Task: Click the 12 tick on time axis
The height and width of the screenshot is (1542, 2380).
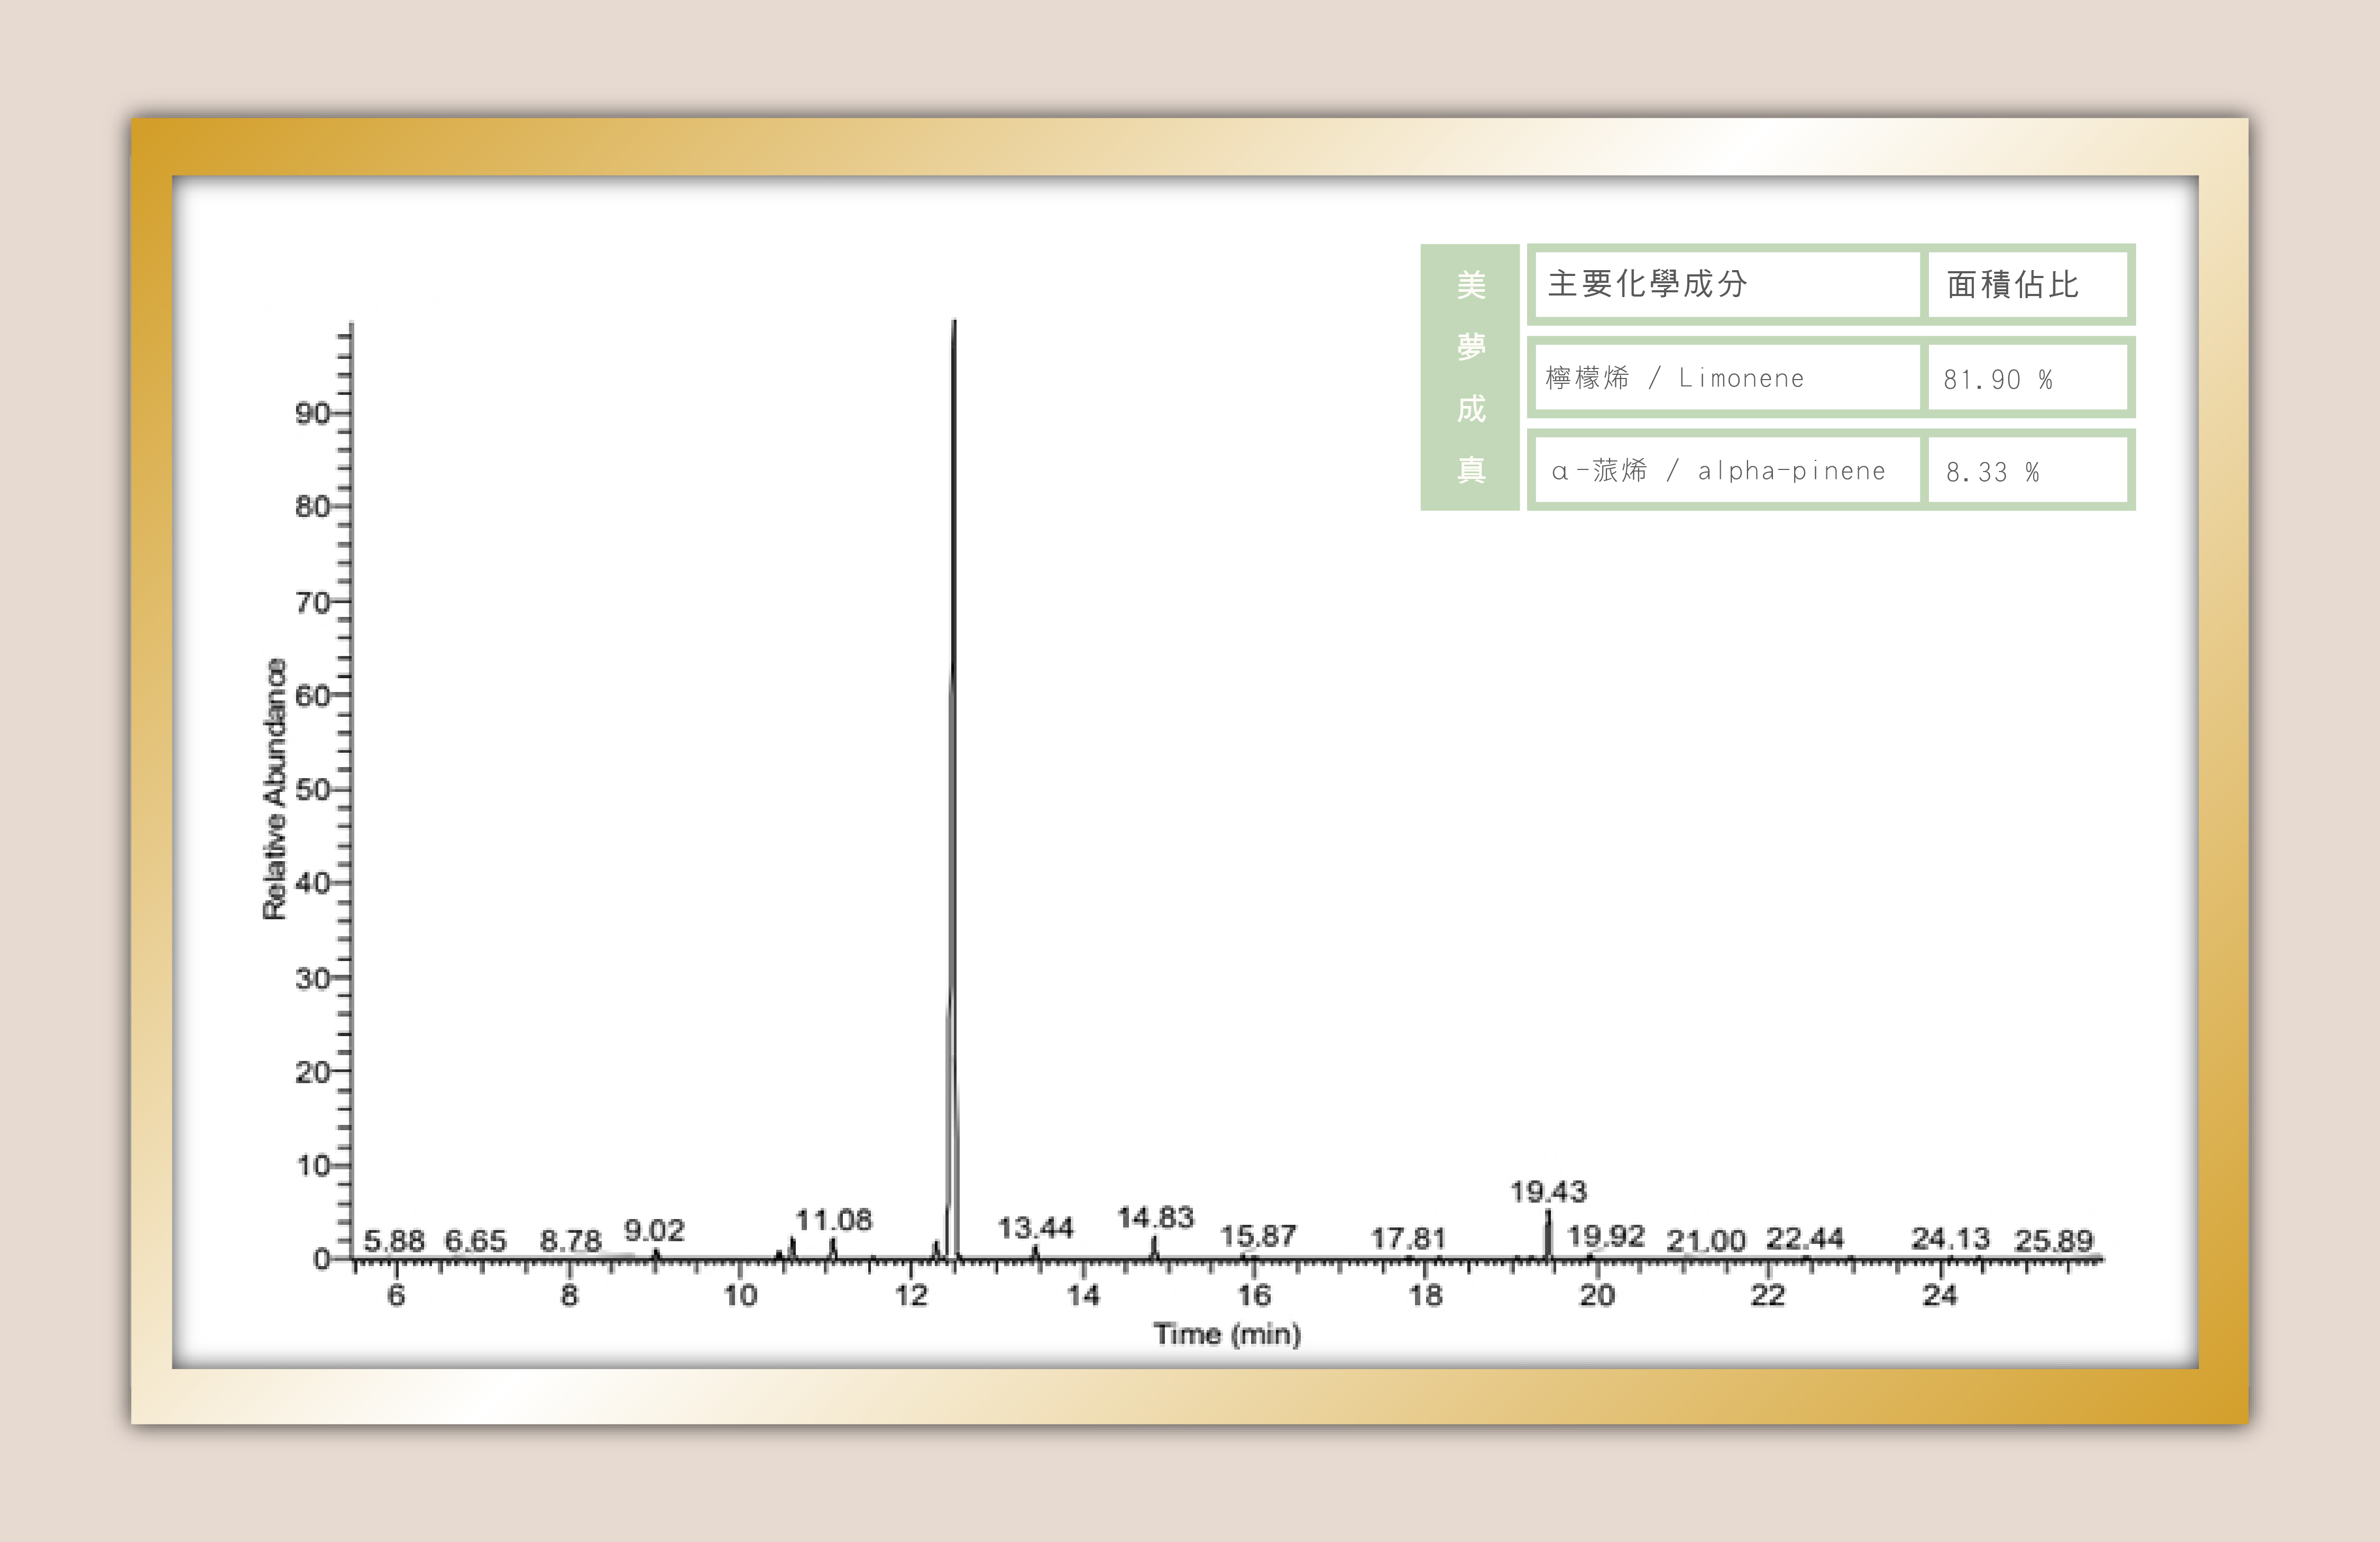Action: pyautogui.click(x=911, y=1295)
